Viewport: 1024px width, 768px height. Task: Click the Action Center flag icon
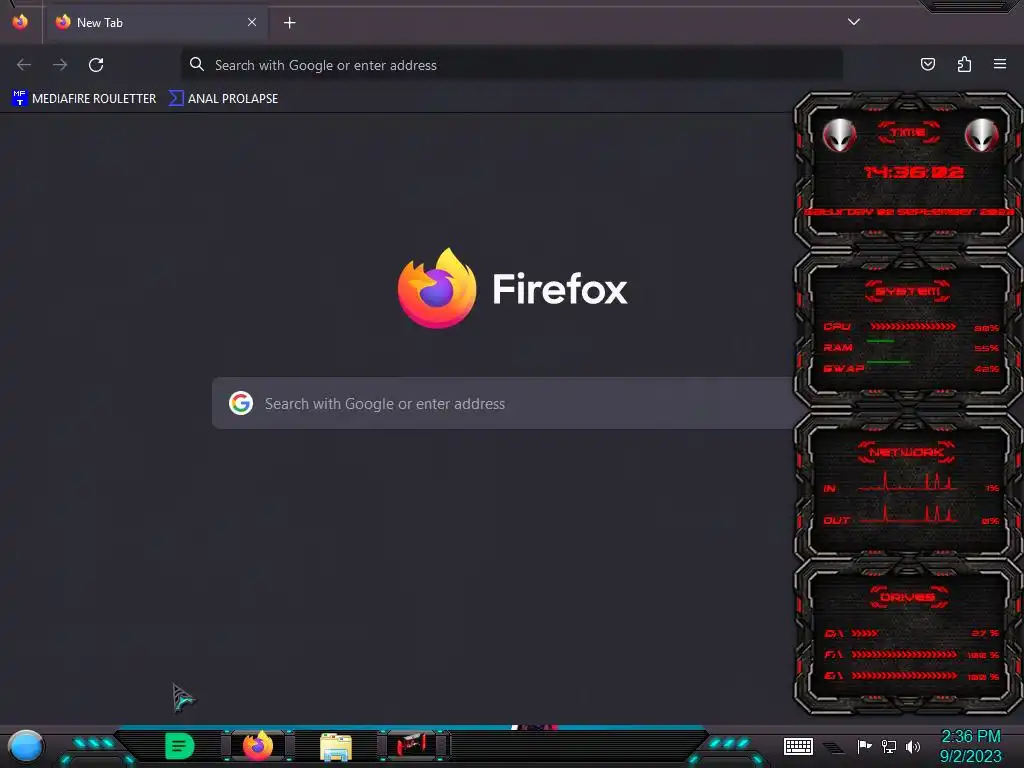coord(865,746)
